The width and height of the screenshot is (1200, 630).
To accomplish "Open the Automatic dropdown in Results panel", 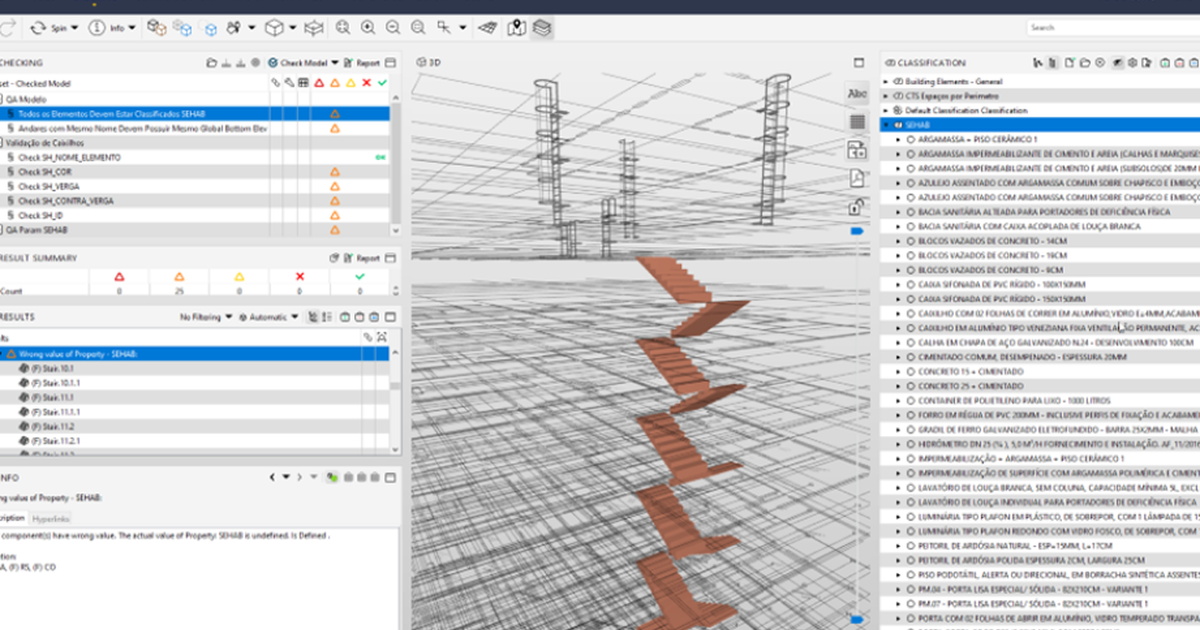I will click(268, 315).
